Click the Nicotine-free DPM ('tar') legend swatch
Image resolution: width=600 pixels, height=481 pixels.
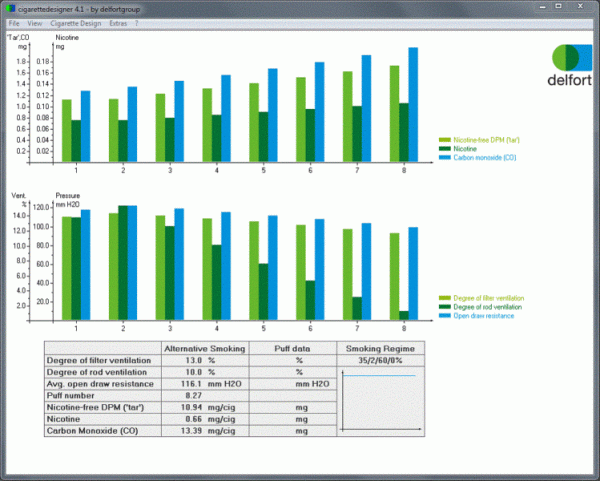click(x=445, y=140)
